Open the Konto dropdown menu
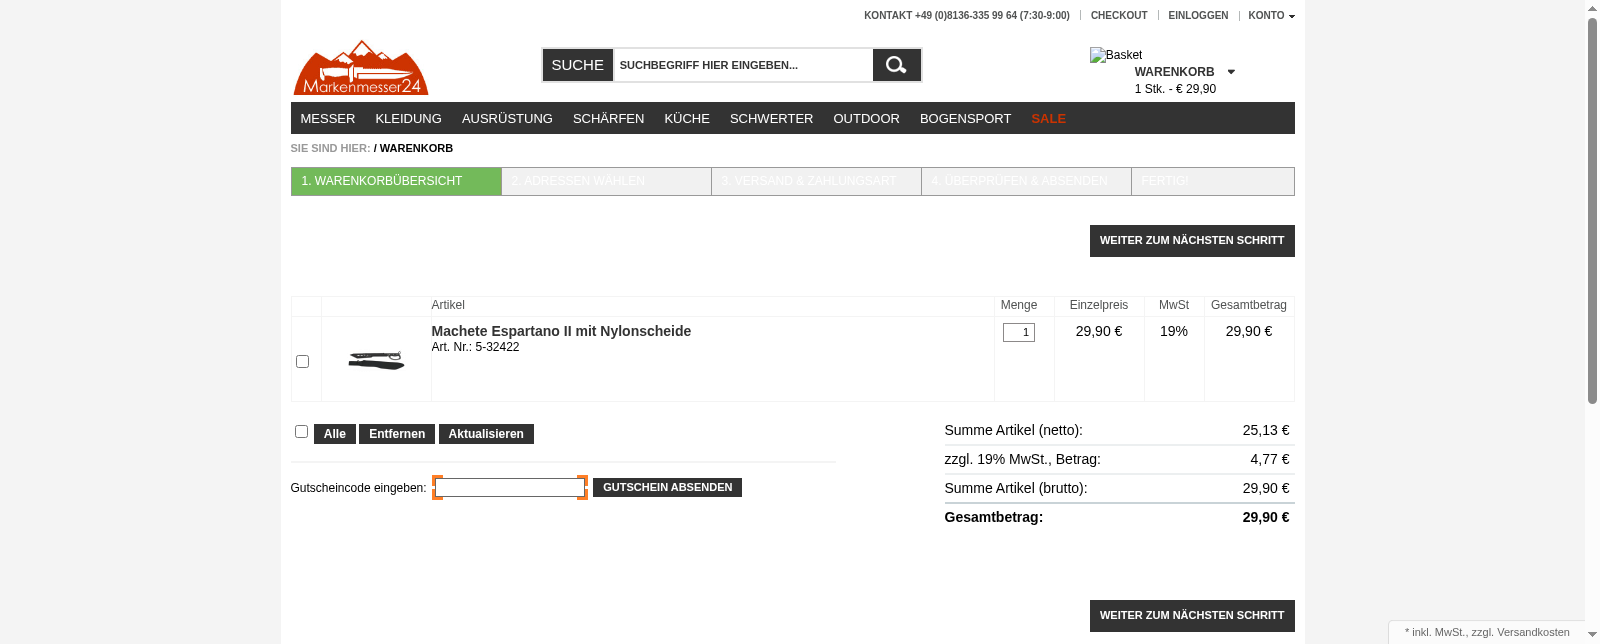 pyautogui.click(x=1271, y=16)
